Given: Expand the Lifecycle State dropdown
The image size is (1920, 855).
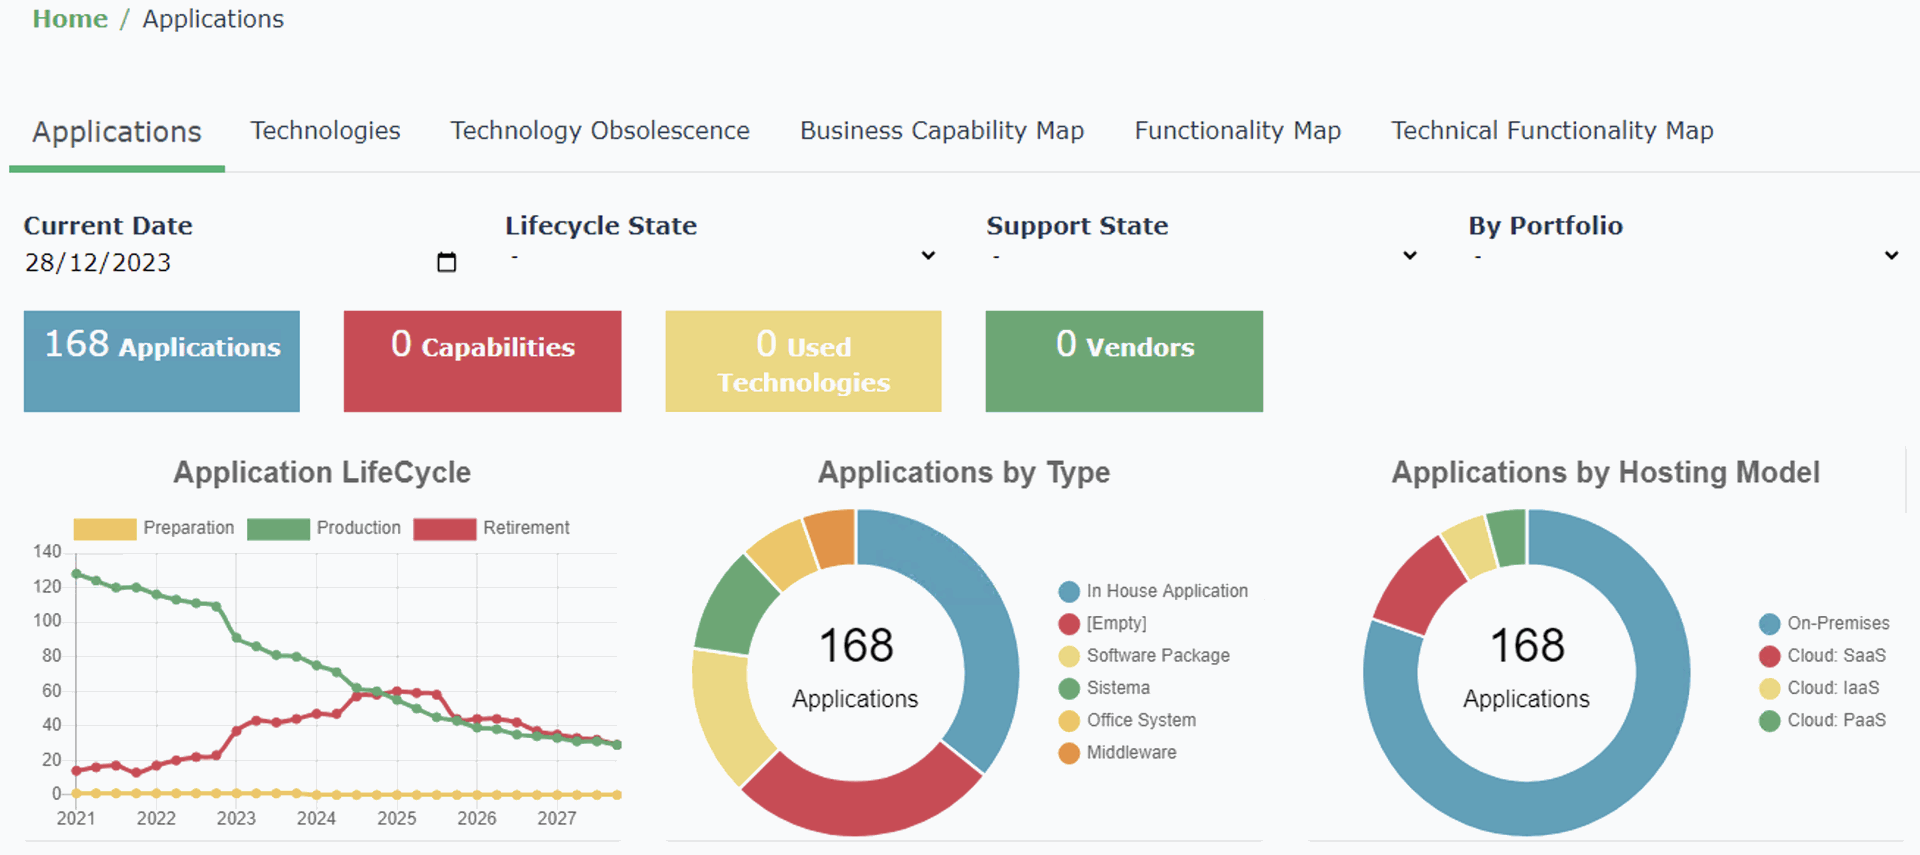Looking at the screenshot, I should click(x=721, y=256).
